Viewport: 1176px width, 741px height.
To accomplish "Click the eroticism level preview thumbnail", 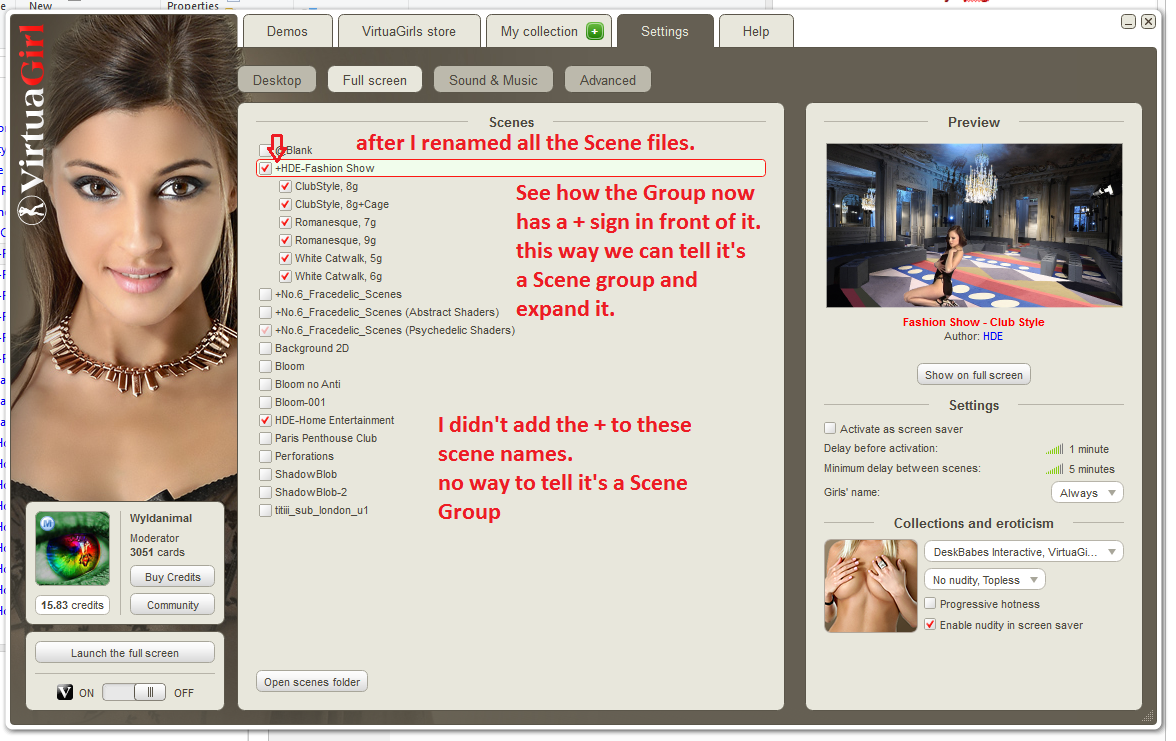I will 871,586.
